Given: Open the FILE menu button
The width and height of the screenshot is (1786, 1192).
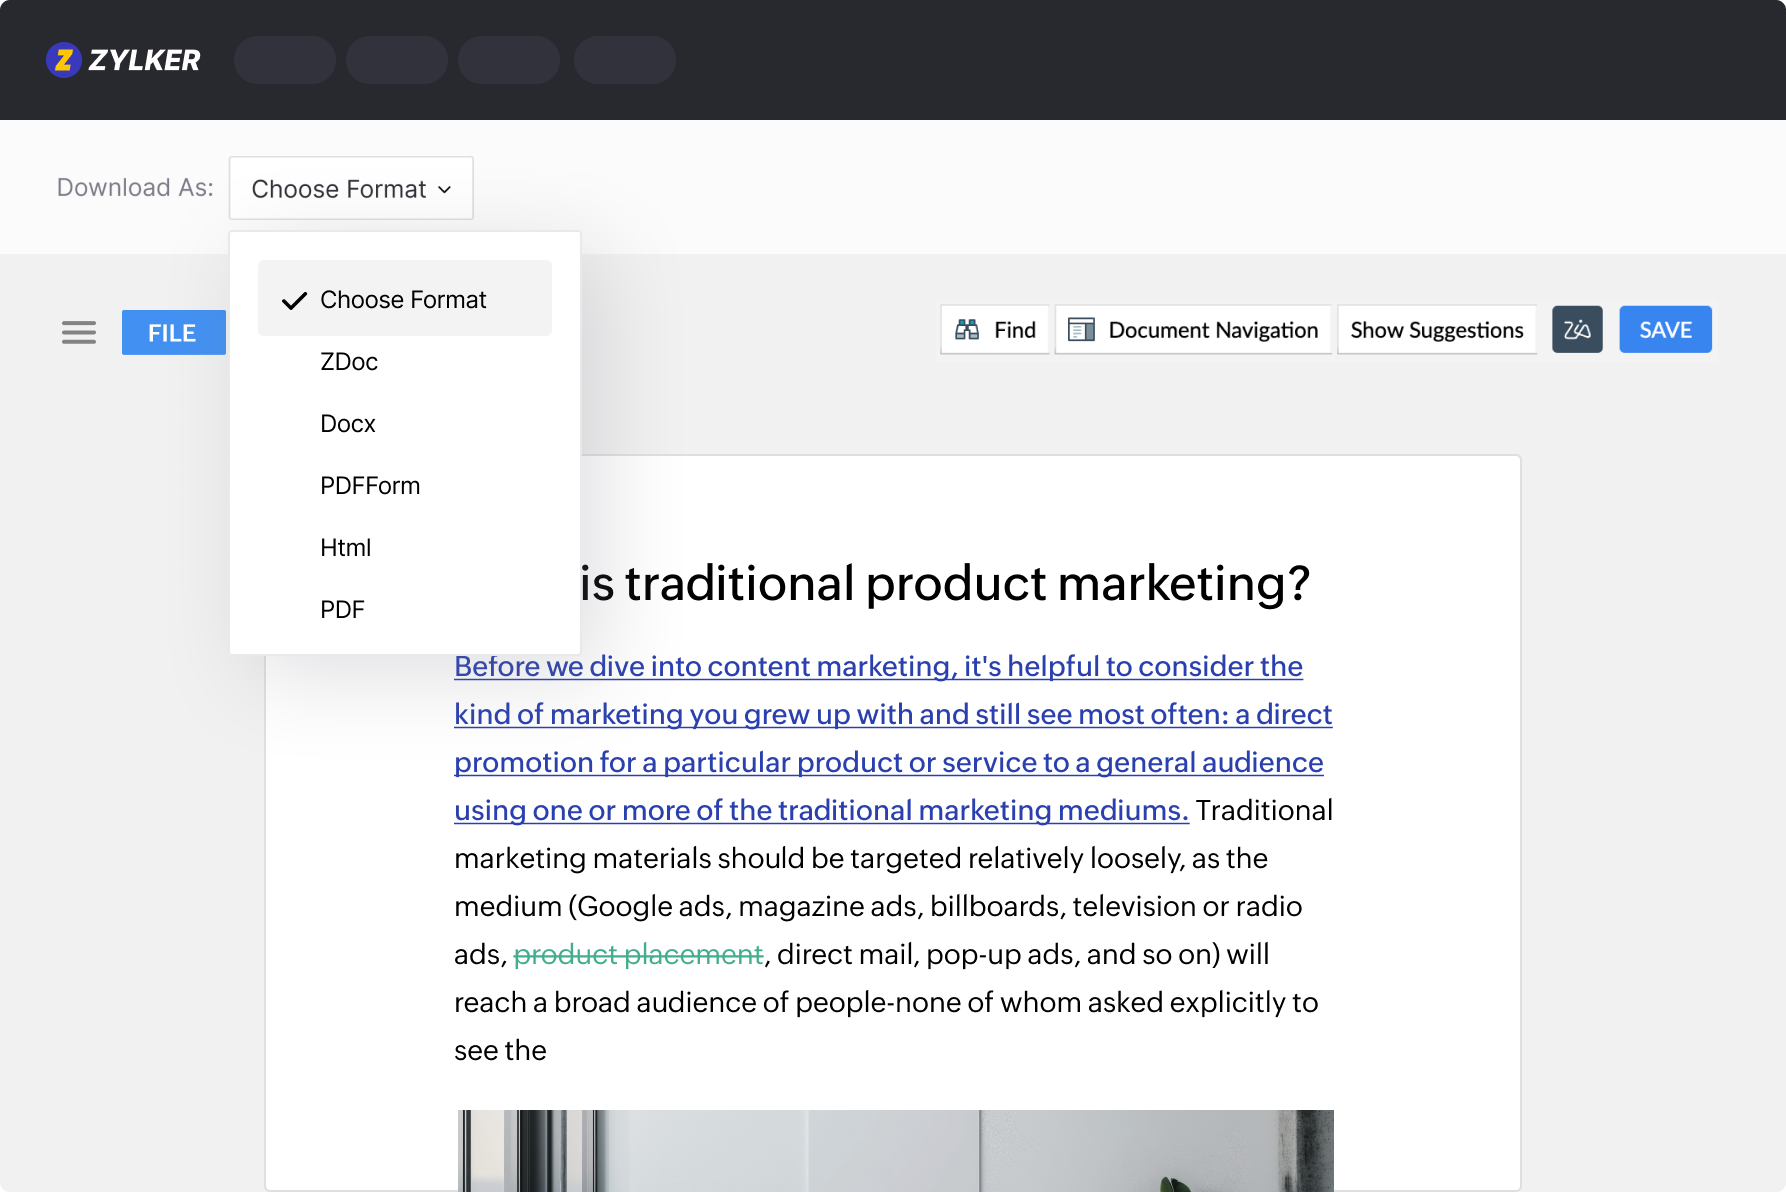Looking at the screenshot, I should click(173, 333).
